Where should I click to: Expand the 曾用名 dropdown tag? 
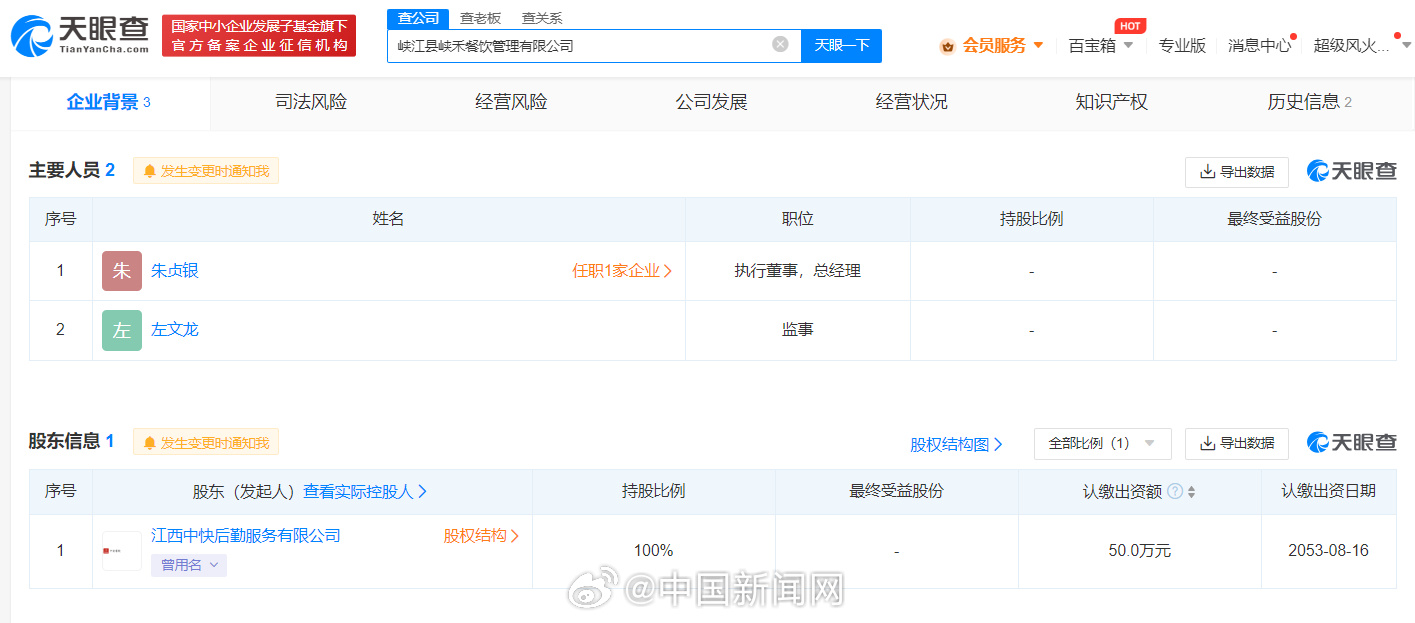[189, 565]
